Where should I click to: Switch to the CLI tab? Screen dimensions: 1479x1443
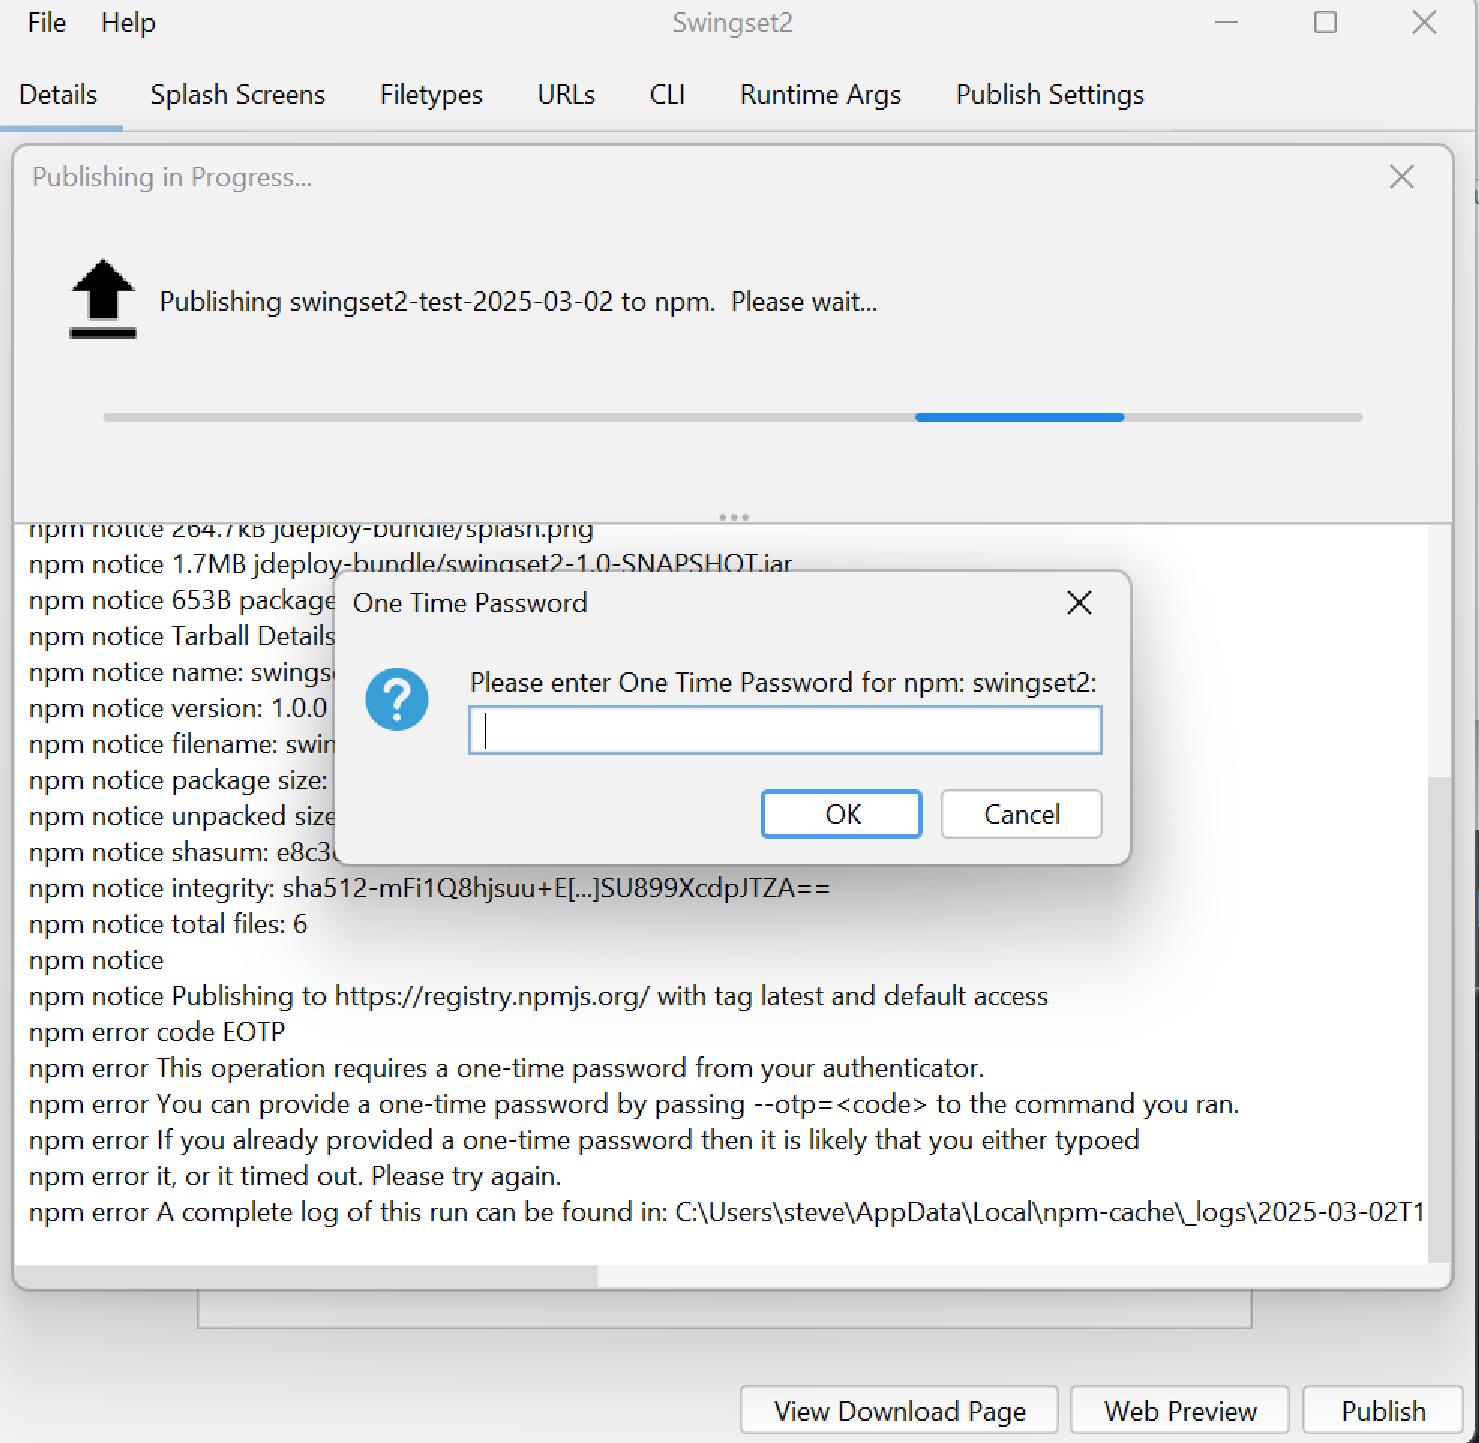[x=666, y=94]
